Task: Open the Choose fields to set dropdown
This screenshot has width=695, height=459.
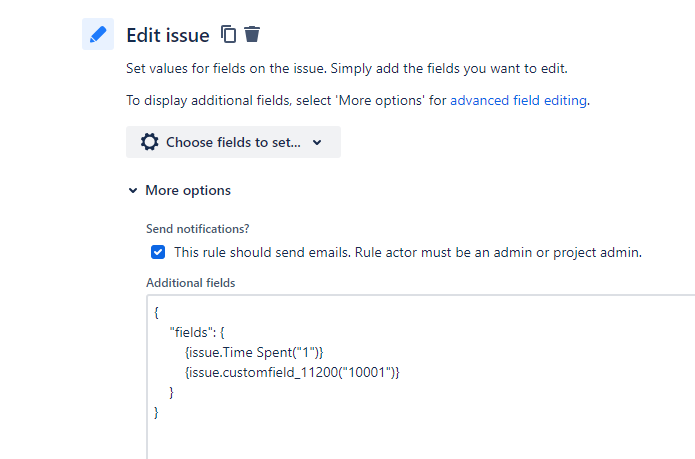Action: [233, 142]
